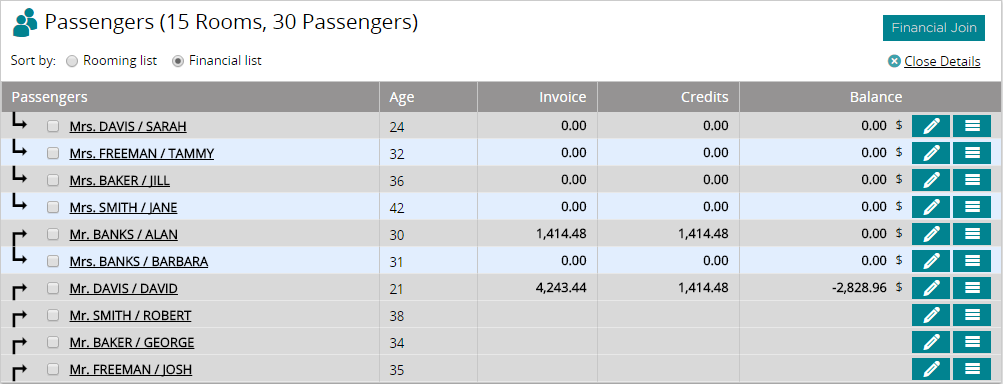Open the hamburger menu icon for Mrs. FREEMAN / TAMMY
This screenshot has height=384, width=1003.
pyautogui.click(x=972, y=153)
